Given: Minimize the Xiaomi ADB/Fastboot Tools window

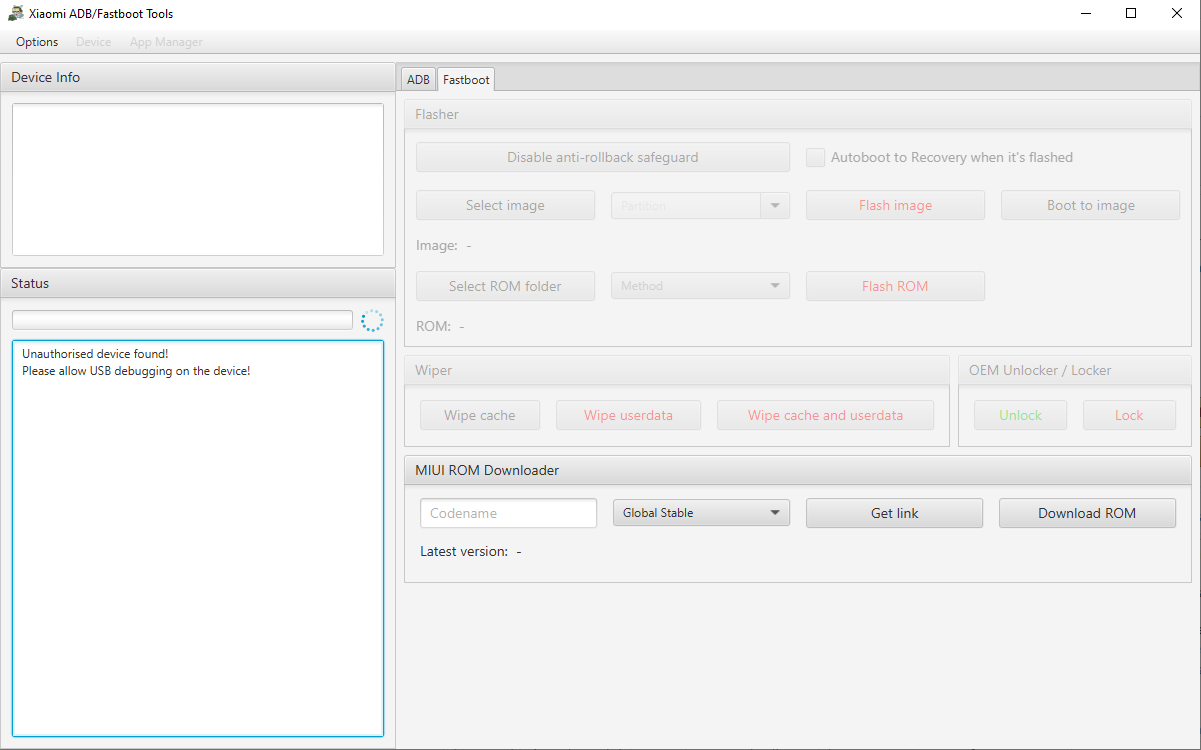Looking at the screenshot, I should tap(1085, 14).
